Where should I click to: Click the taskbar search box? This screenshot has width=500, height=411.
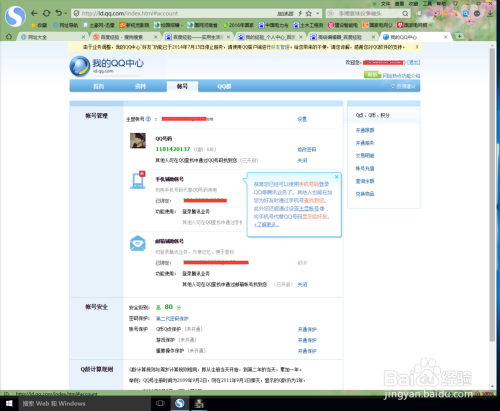tap(84, 404)
